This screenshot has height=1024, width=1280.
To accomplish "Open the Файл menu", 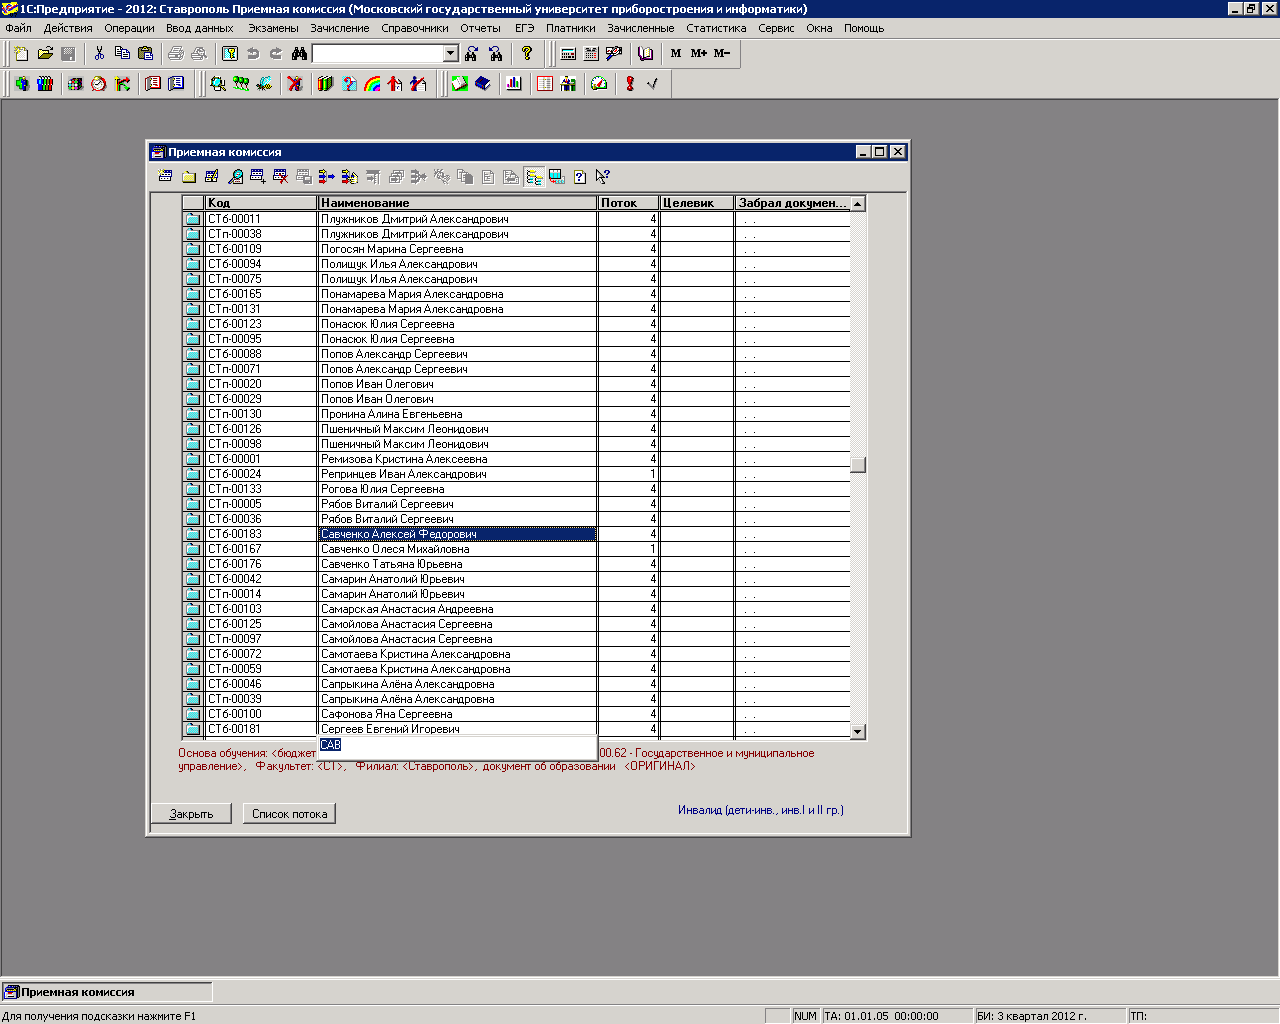I will tap(18, 28).
